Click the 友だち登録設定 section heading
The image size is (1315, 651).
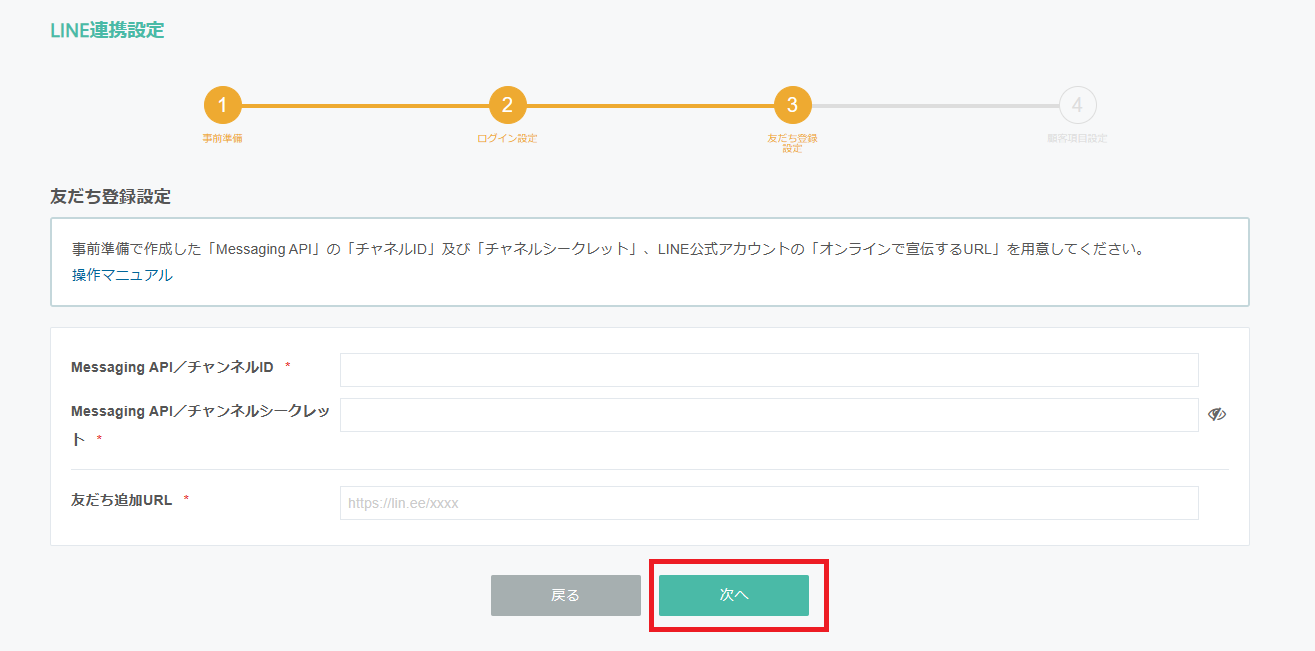pos(110,197)
